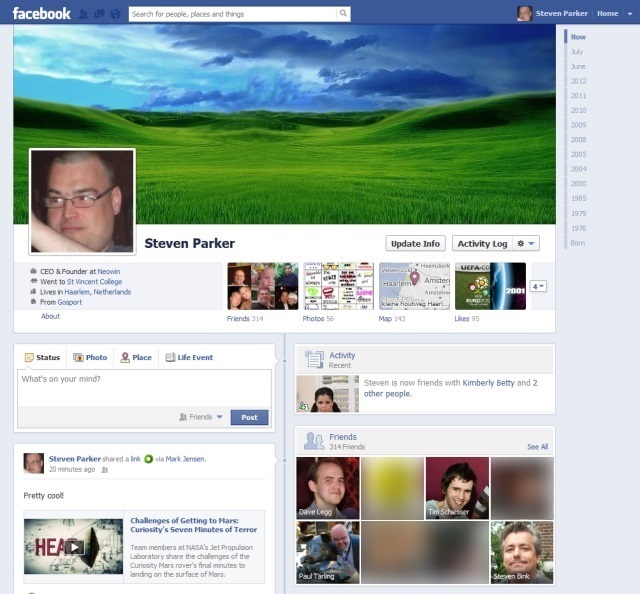Click the Update Info button
Viewport: 640px width, 594px height.
pos(416,243)
